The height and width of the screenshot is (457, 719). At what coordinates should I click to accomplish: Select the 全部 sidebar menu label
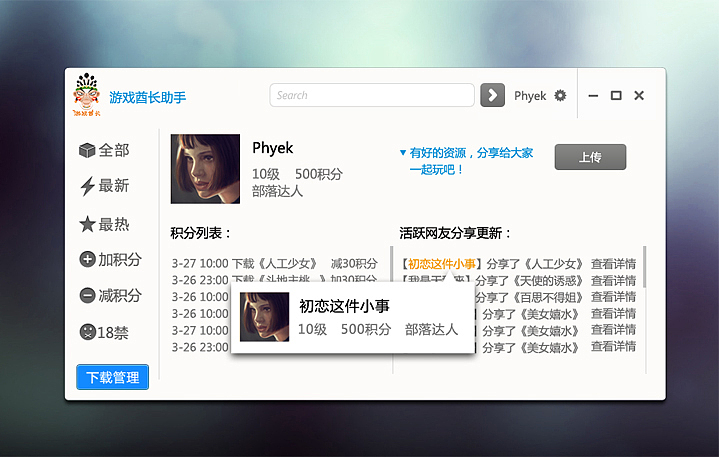114,150
